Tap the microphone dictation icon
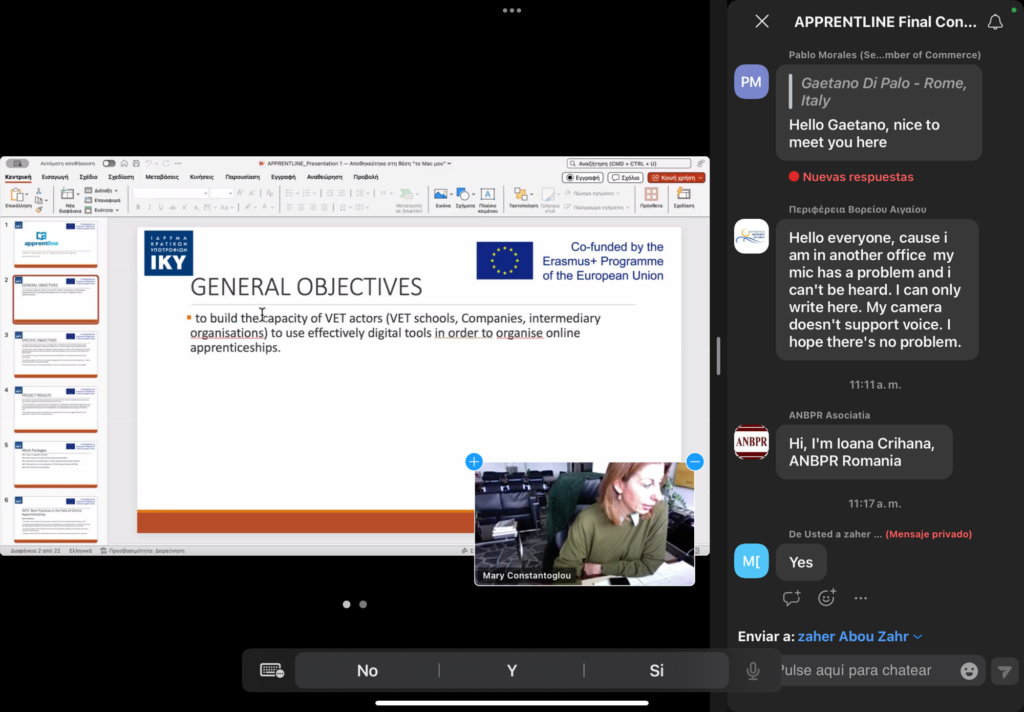The height and width of the screenshot is (712, 1024). click(x=753, y=671)
